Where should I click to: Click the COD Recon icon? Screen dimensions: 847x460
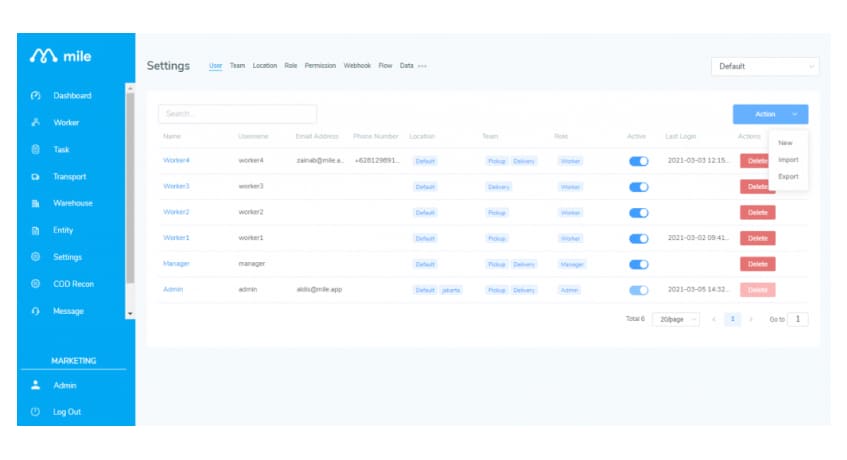36,284
